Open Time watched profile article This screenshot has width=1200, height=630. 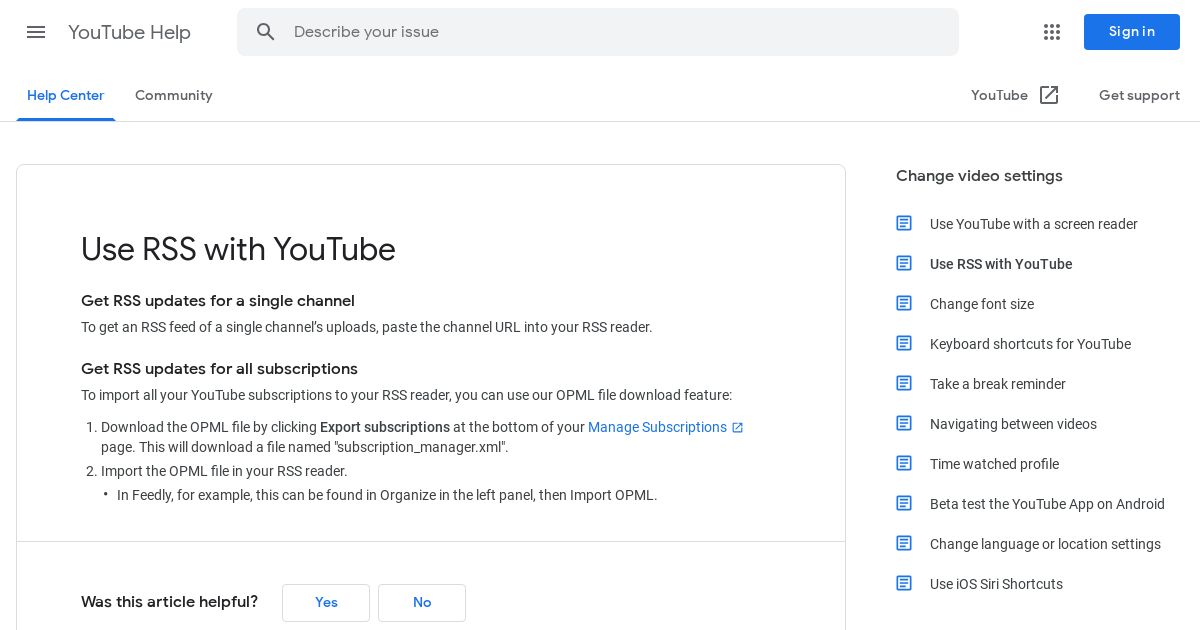click(994, 464)
